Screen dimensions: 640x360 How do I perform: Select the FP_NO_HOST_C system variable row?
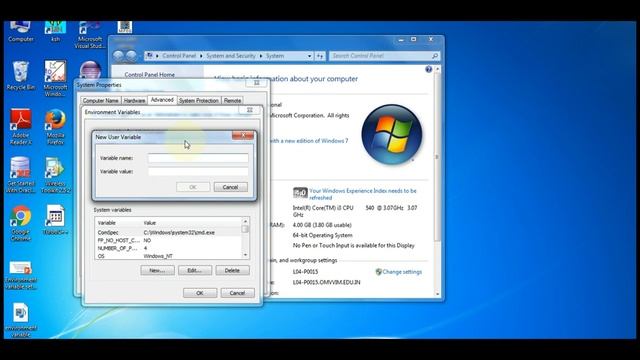(x=168, y=240)
